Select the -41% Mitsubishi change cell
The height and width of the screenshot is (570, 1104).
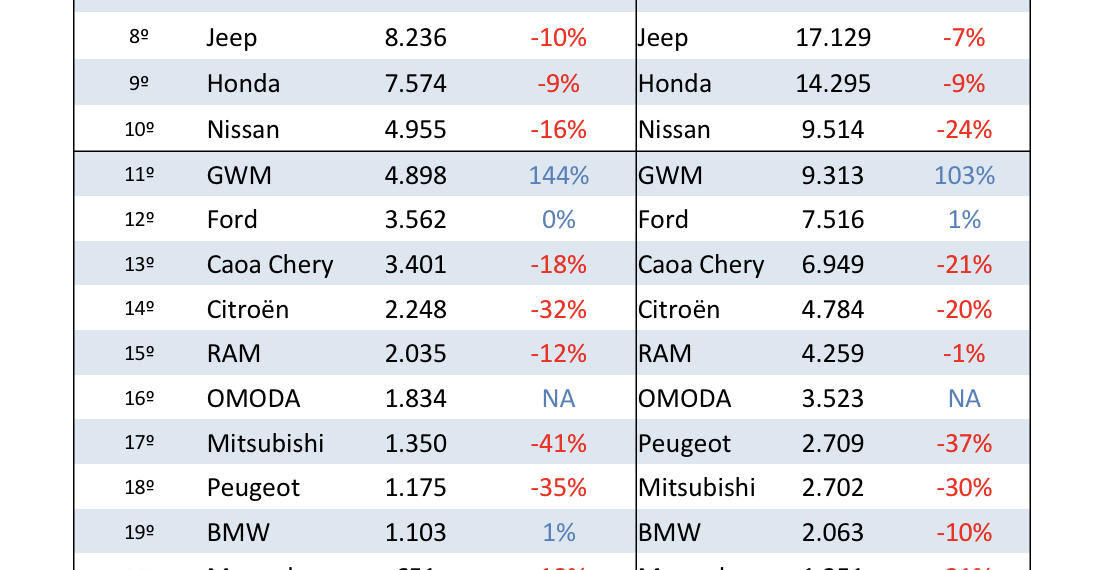(559, 444)
